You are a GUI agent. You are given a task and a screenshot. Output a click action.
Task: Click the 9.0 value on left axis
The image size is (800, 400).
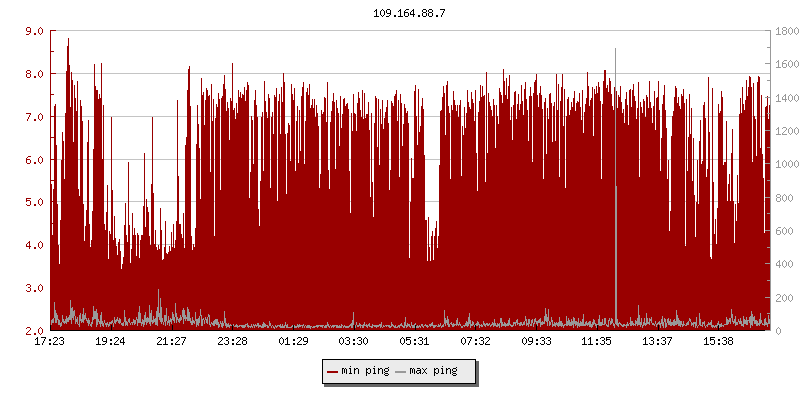[34, 31]
